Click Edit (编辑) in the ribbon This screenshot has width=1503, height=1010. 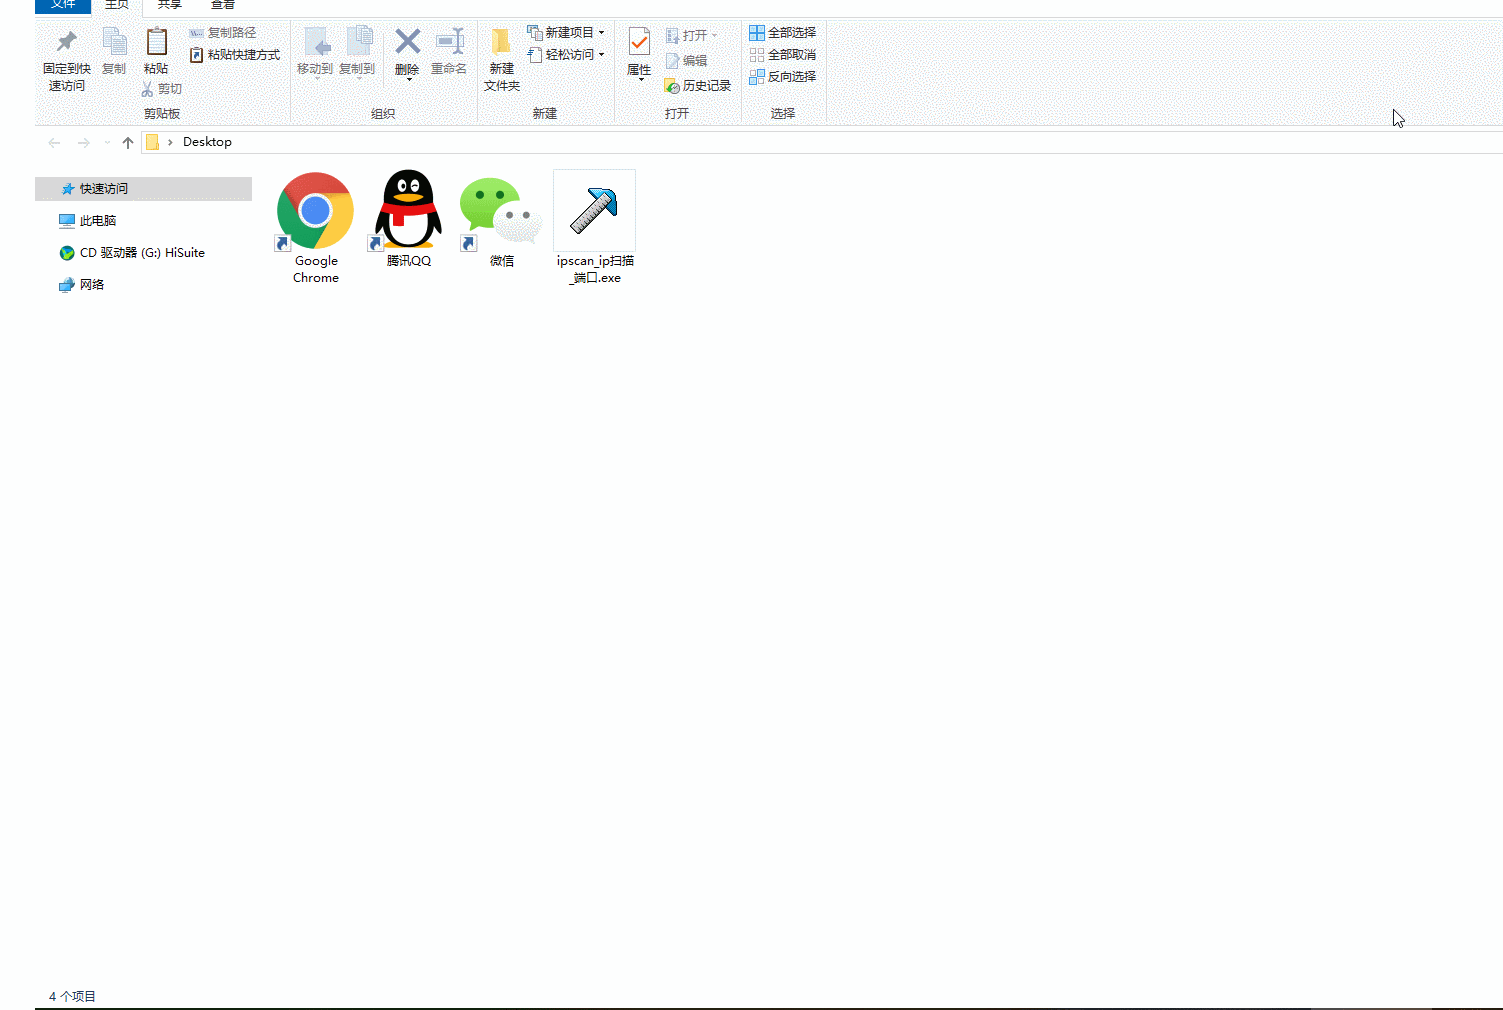click(x=686, y=61)
